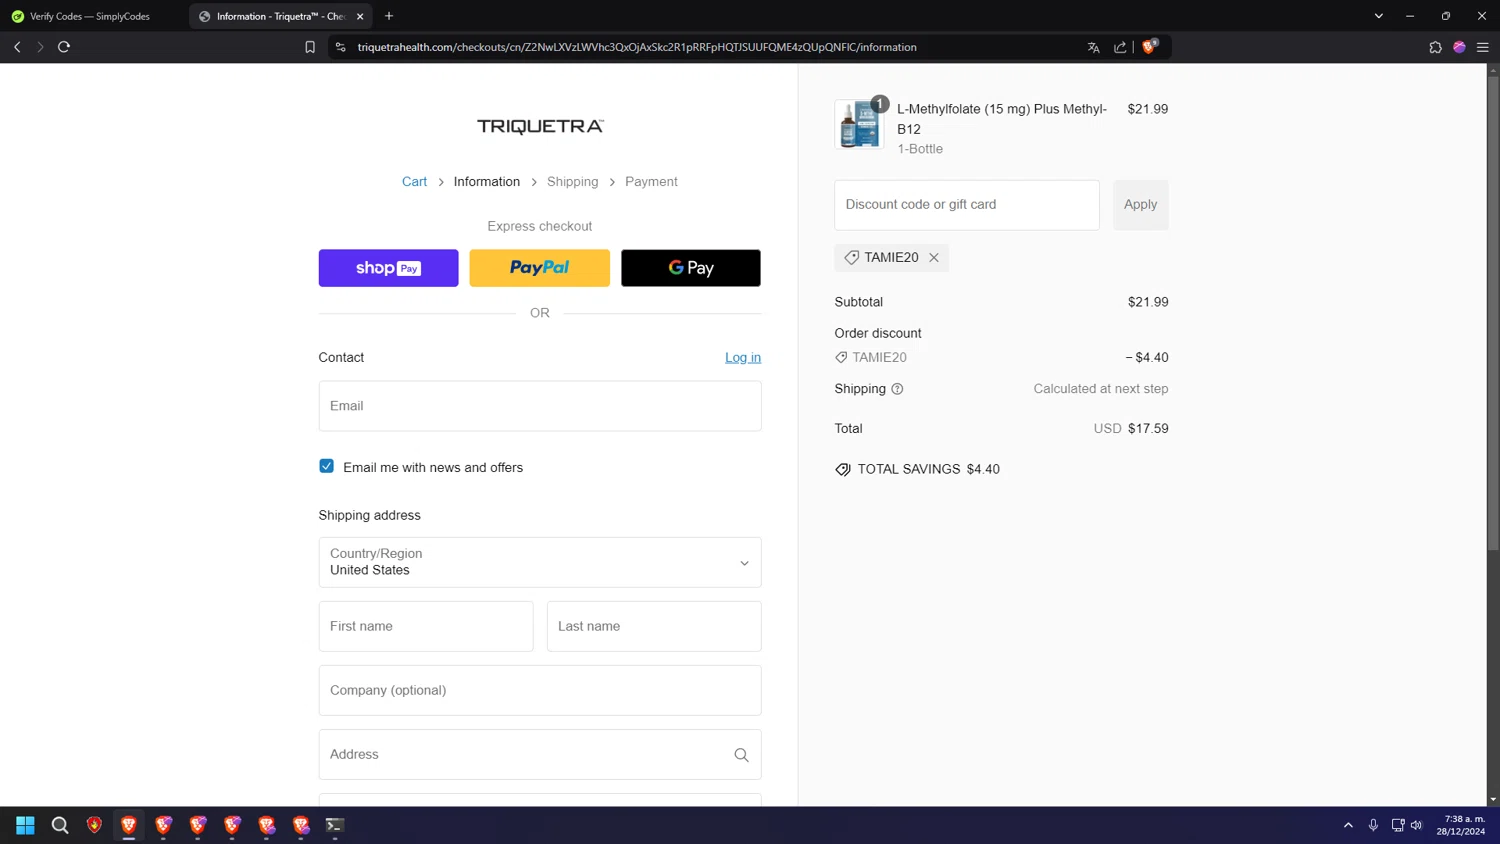
Task: Click the L-Methylfolate product thumbnail
Action: pyautogui.click(x=859, y=124)
